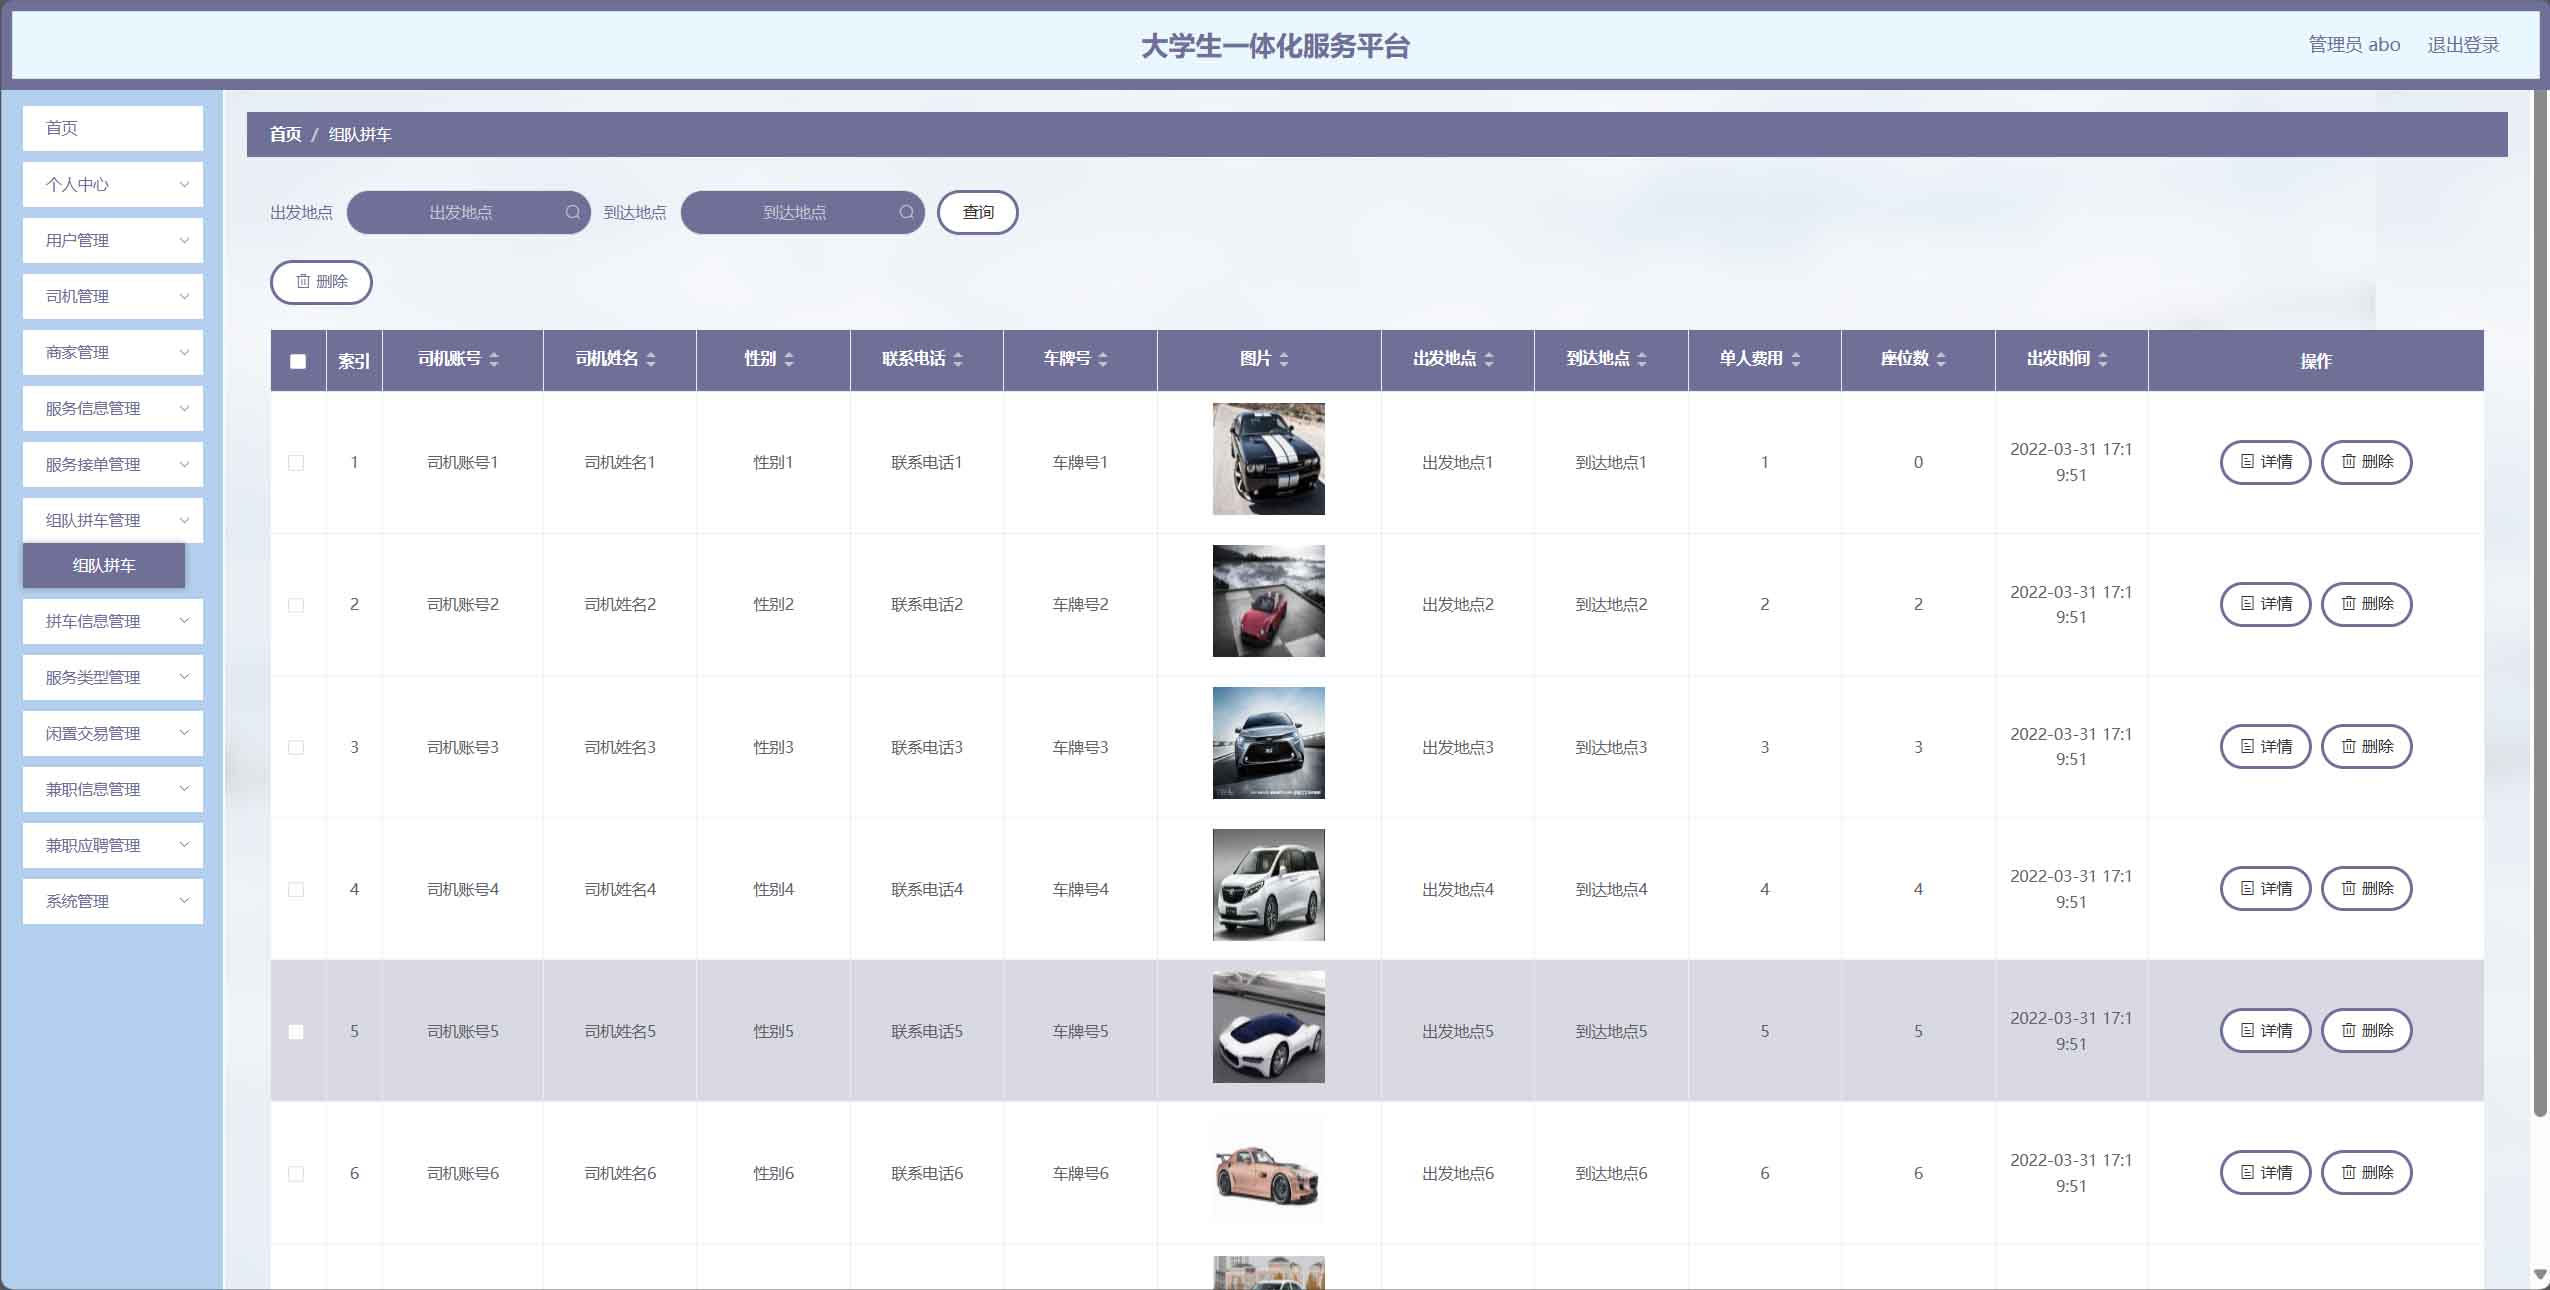Expand the 服务信息管理 sidebar menu
2550x1290 pixels.
pos(113,409)
